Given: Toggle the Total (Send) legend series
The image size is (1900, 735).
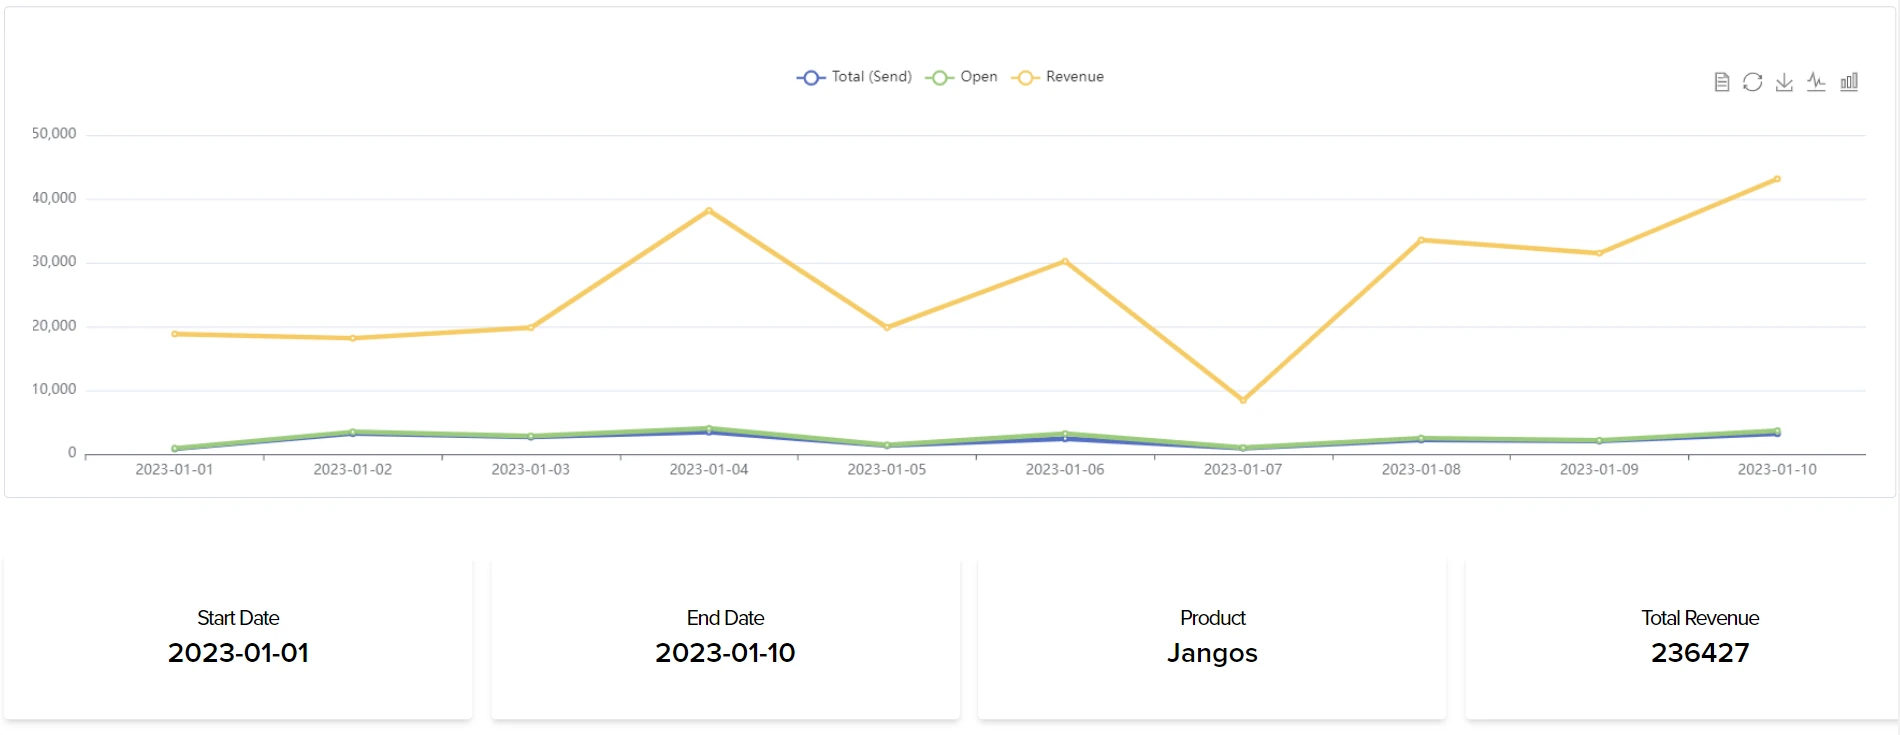Looking at the screenshot, I should tap(854, 77).
